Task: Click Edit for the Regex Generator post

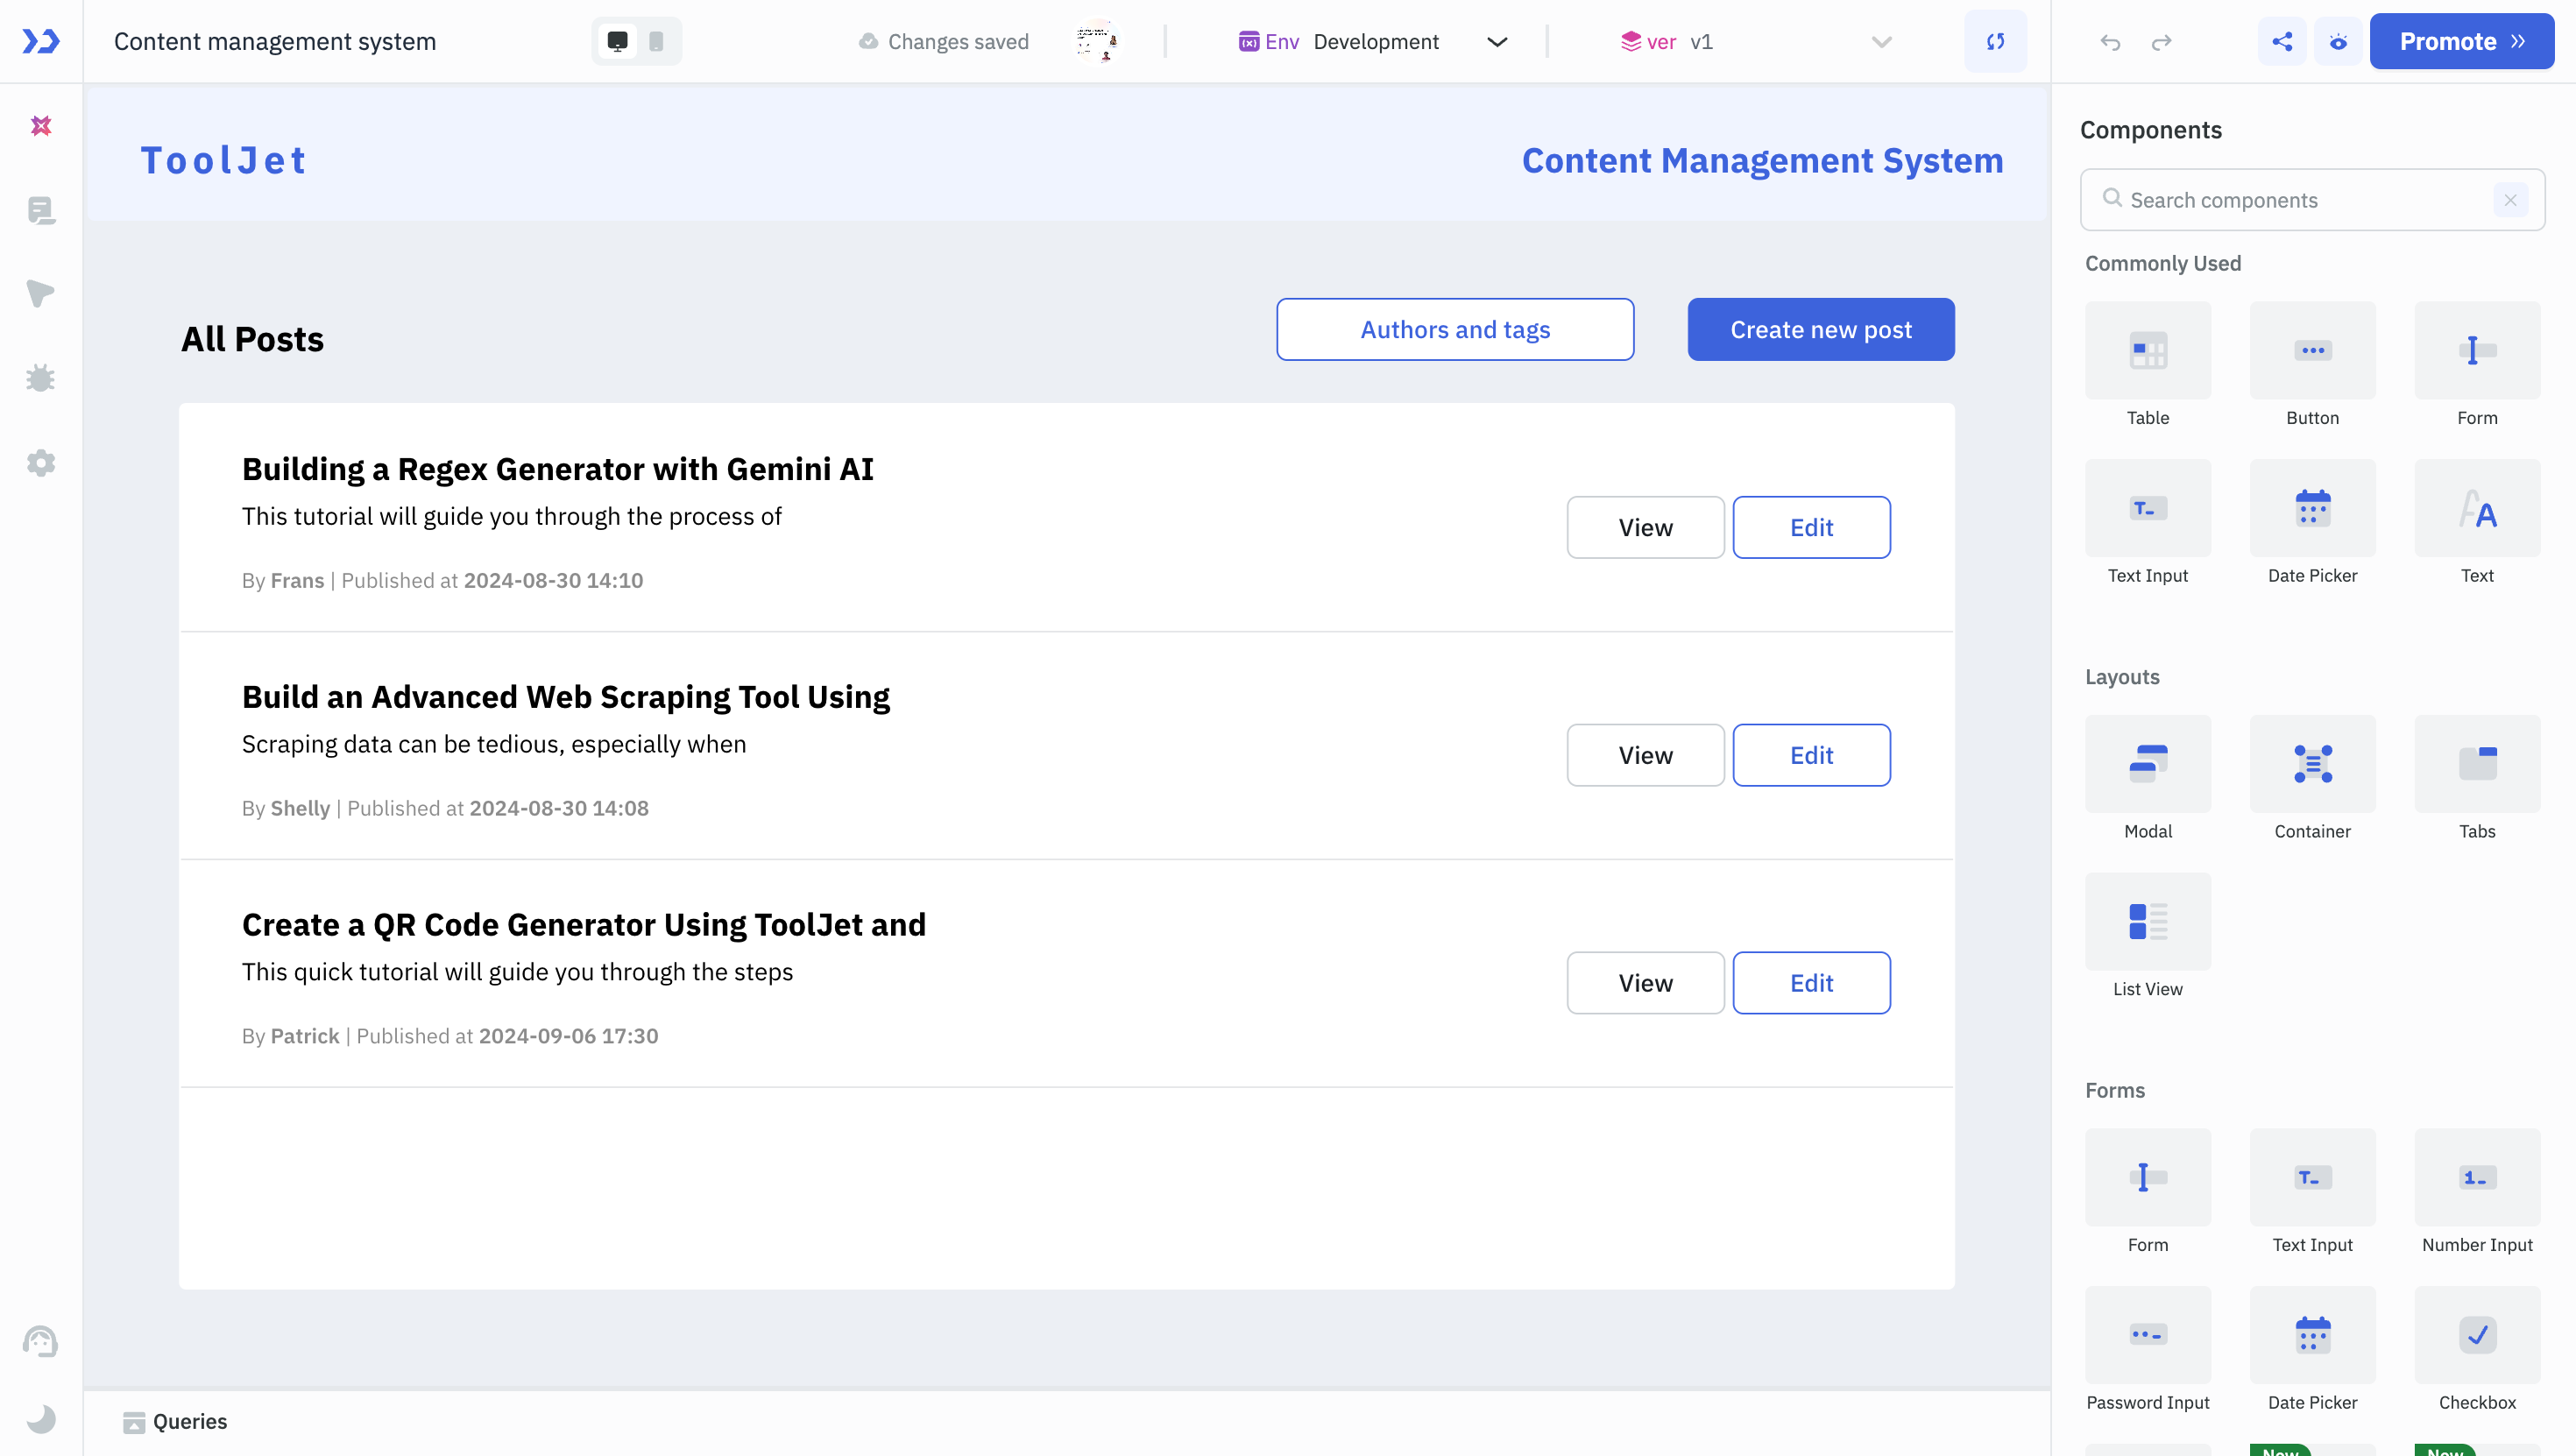Action: [1810, 527]
